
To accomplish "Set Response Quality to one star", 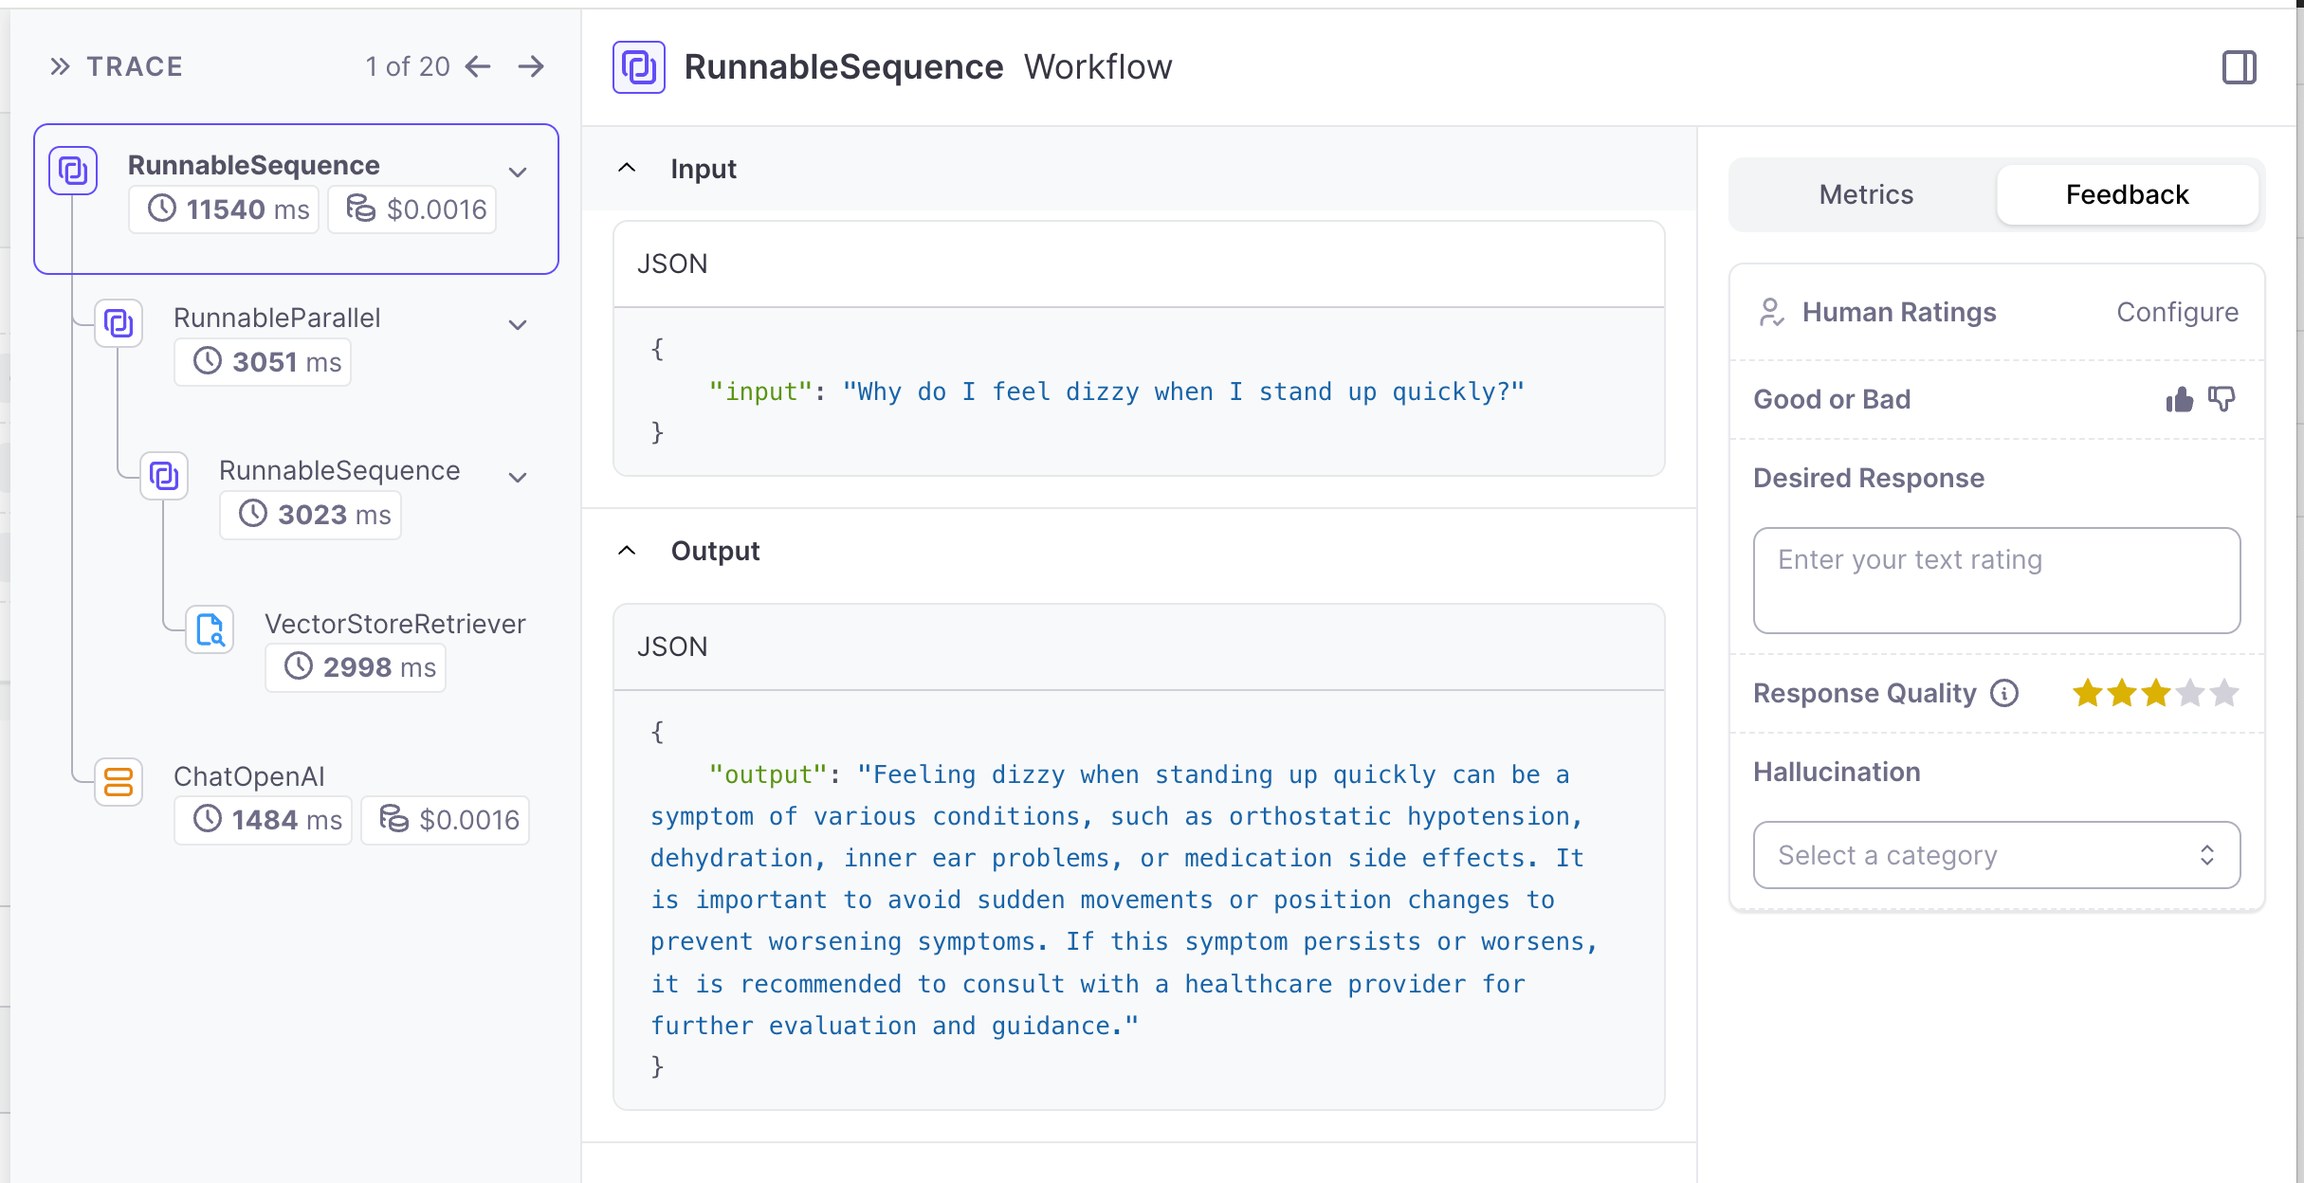I will pos(2087,693).
